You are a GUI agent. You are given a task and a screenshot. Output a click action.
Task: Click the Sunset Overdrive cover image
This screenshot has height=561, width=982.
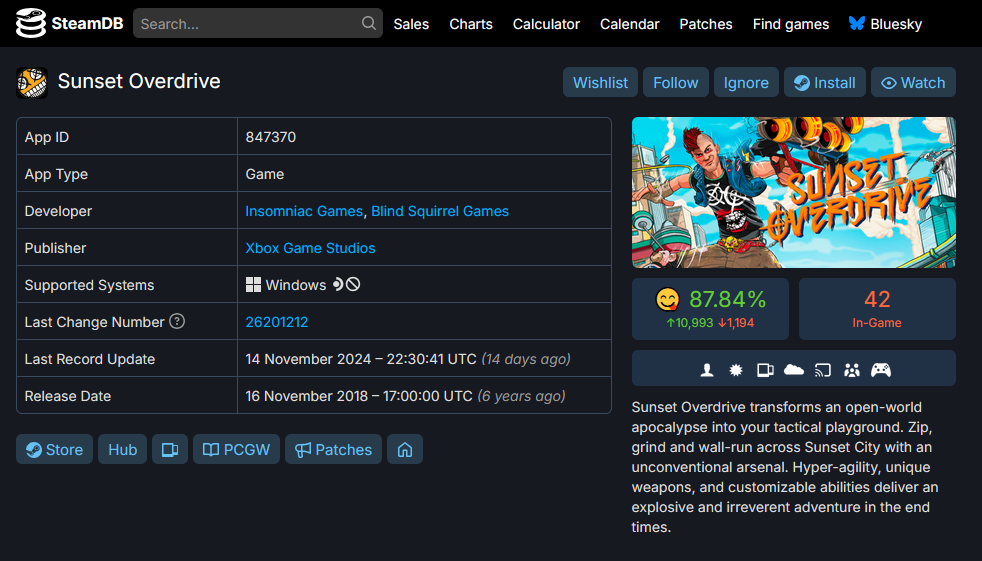pos(793,192)
